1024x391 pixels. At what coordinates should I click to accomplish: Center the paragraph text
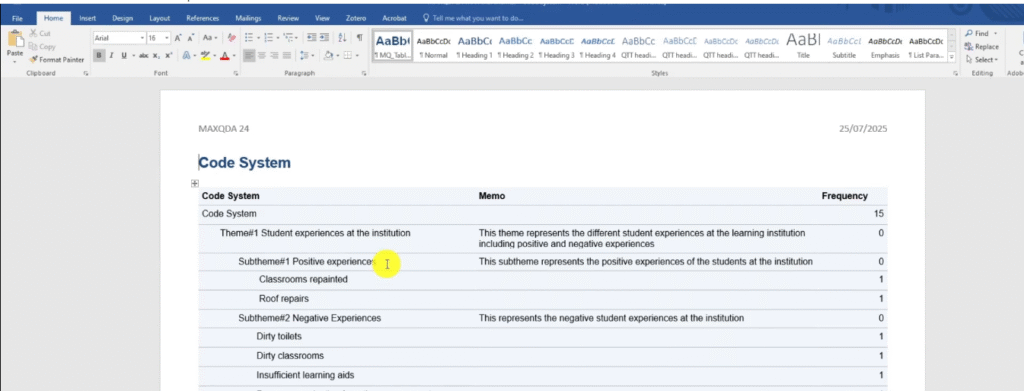coord(262,55)
